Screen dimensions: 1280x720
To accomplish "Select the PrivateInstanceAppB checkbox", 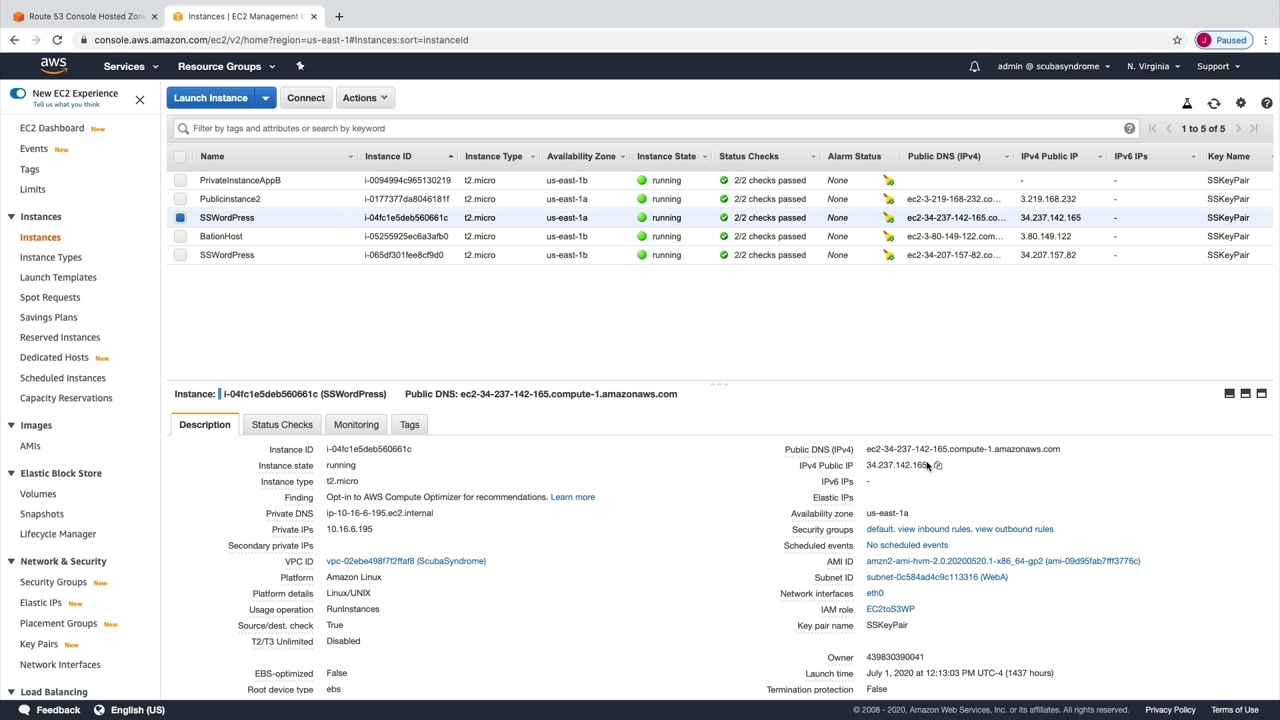I will click(180, 181).
